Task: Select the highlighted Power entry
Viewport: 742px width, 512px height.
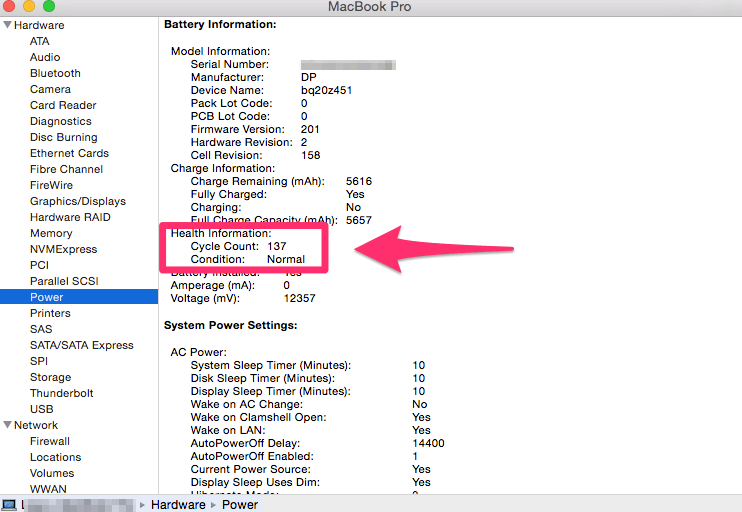Action: (79, 297)
